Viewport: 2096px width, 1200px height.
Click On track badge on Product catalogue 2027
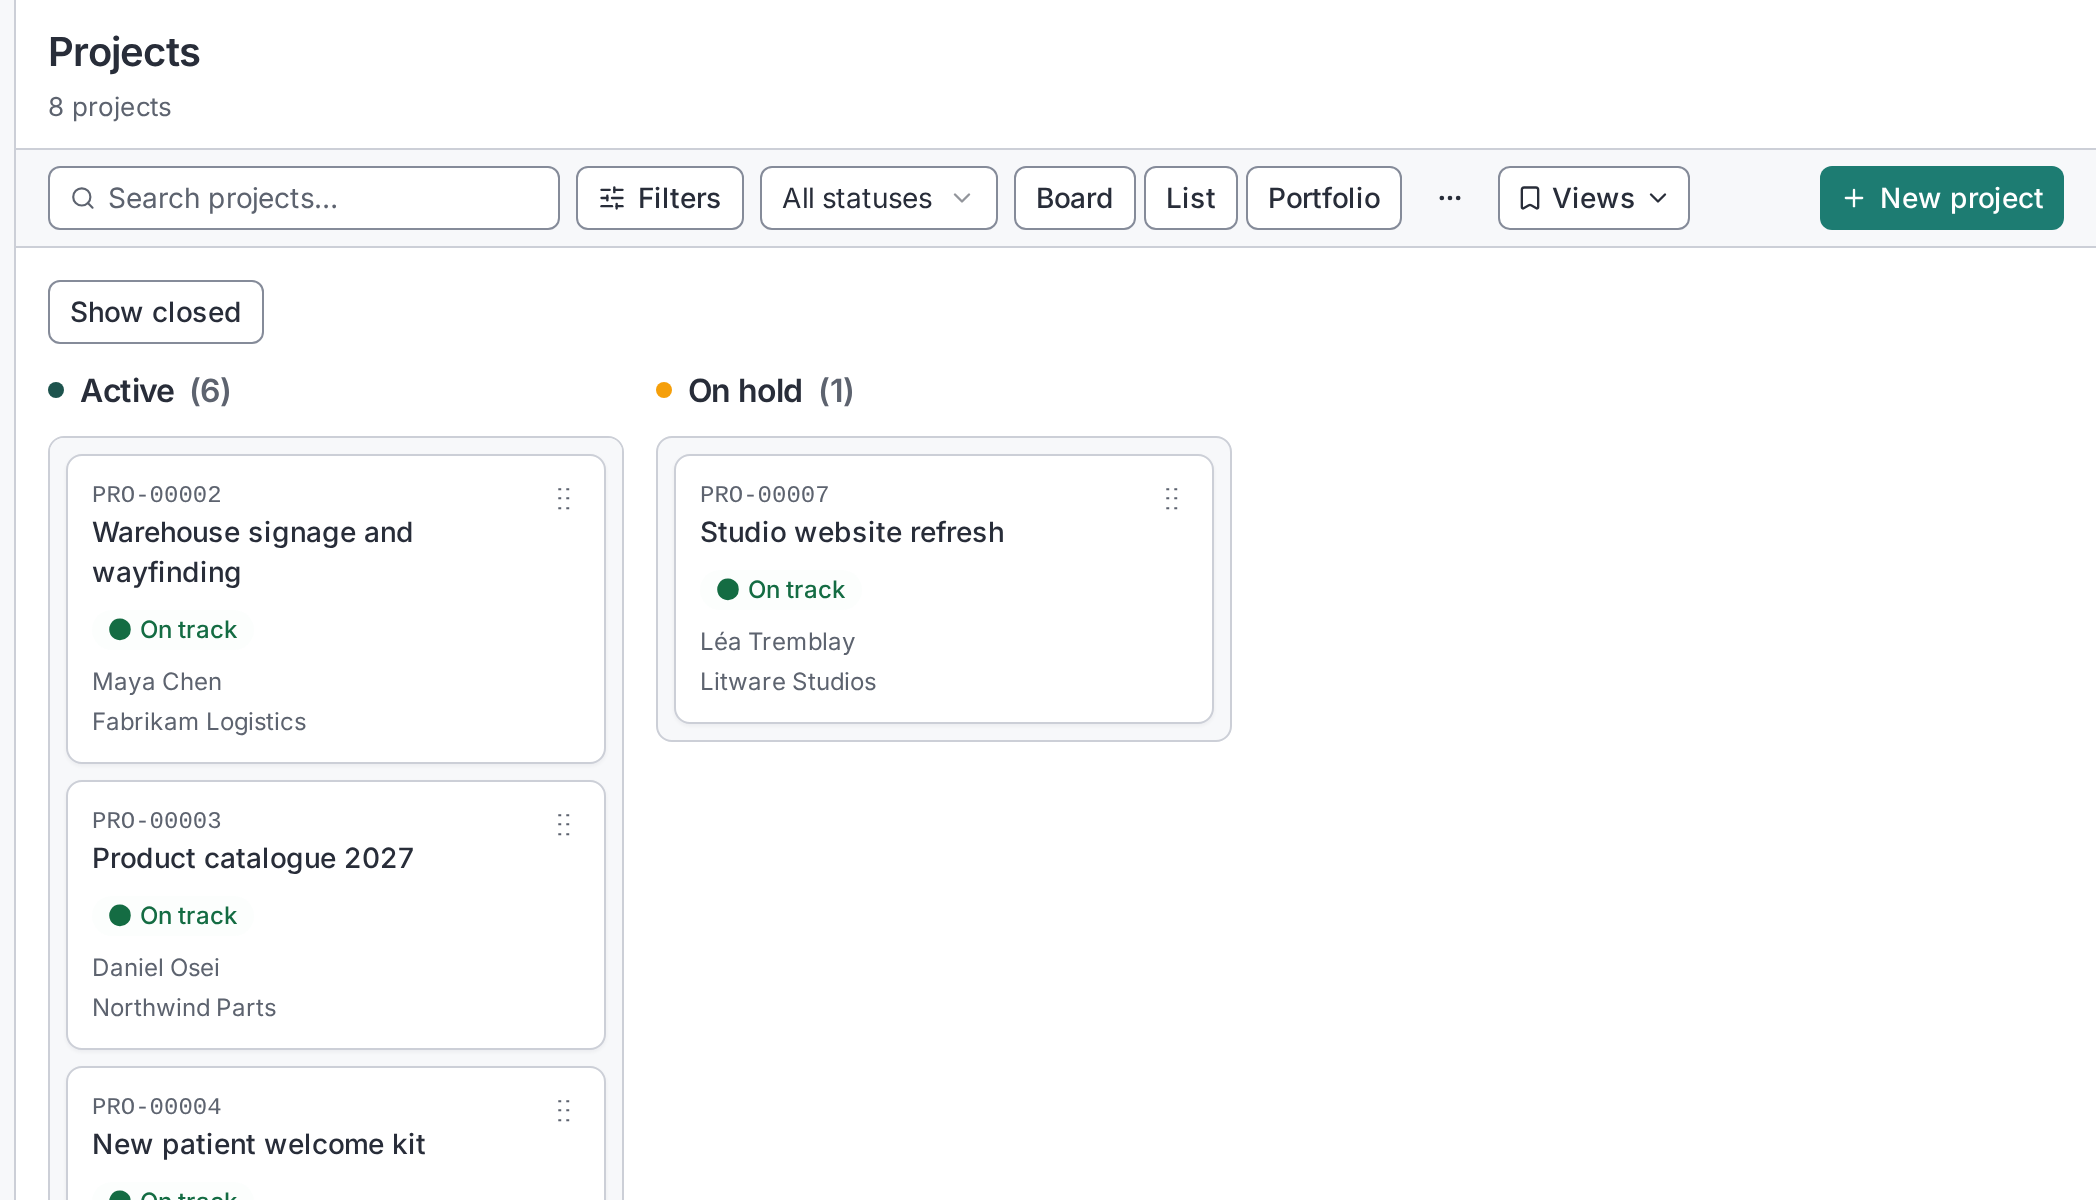pyautogui.click(x=173, y=916)
